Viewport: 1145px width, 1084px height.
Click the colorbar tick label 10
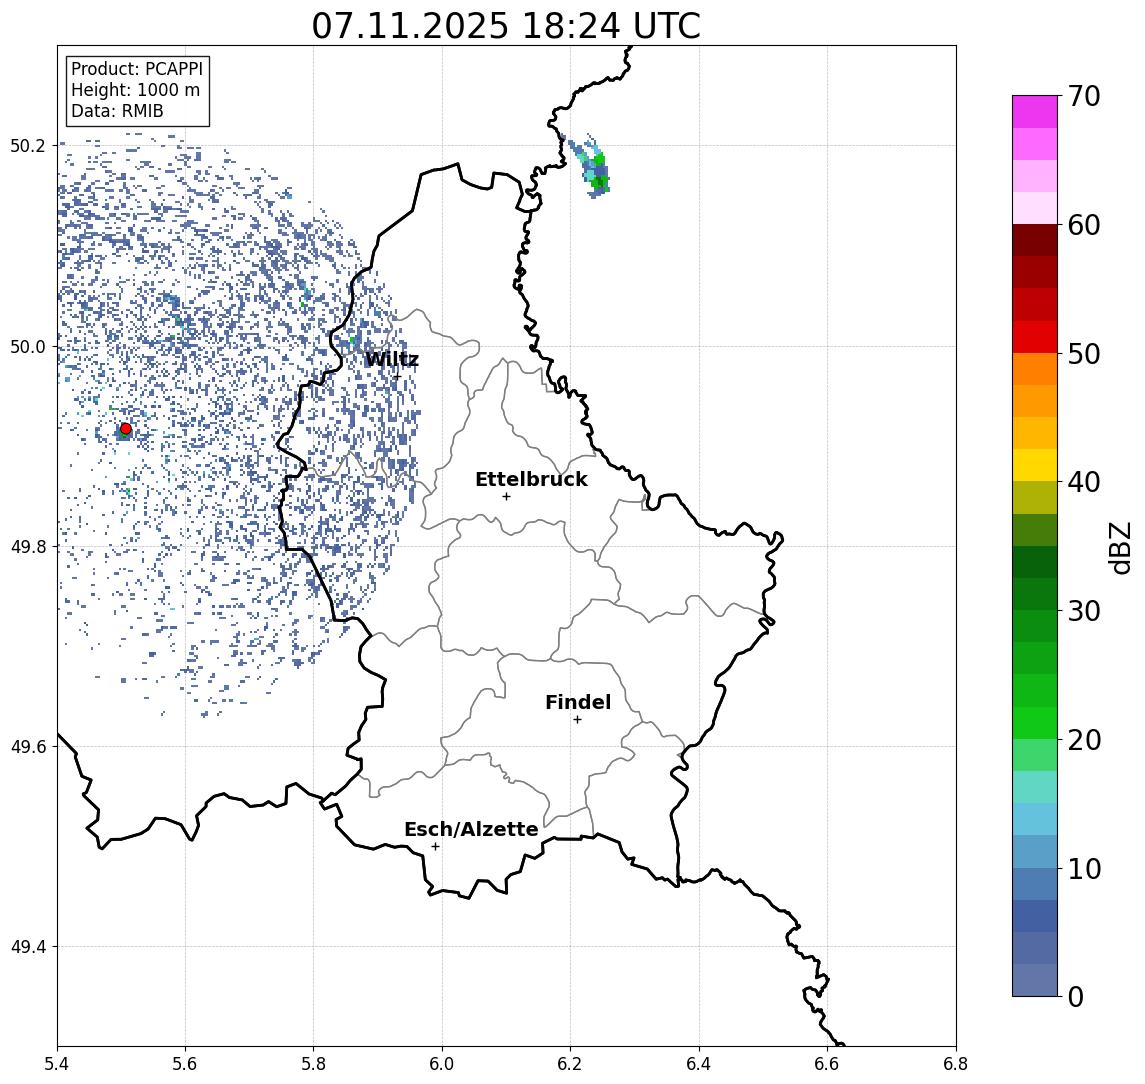[x=1084, y=869]
